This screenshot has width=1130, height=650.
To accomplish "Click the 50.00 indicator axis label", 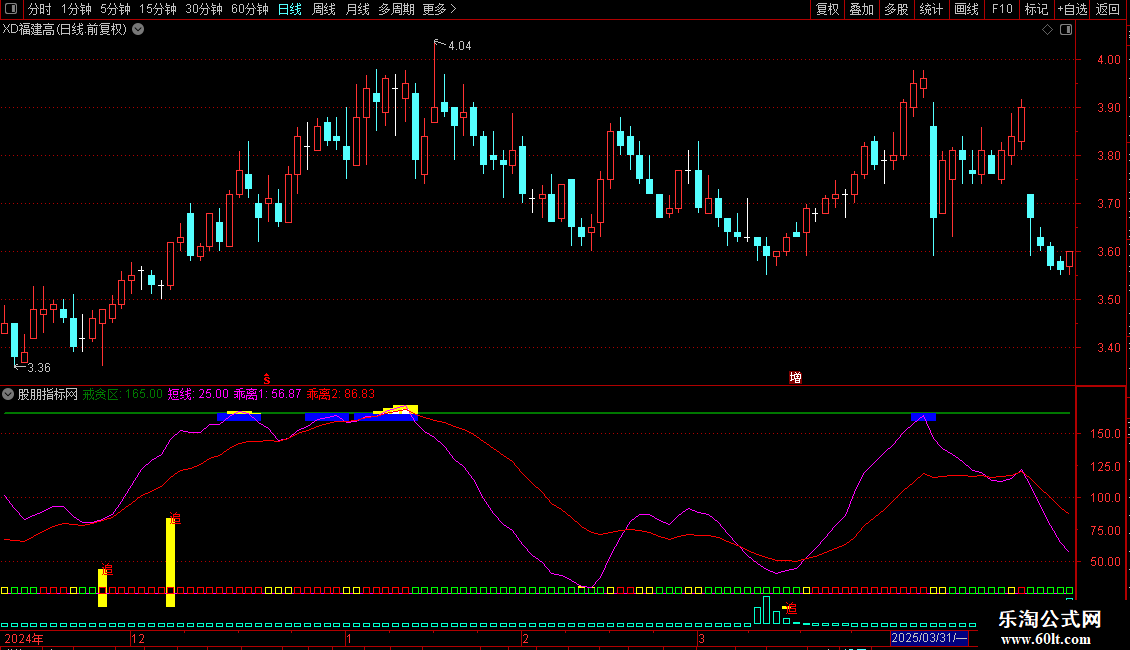I will (x=1107, y=562).
